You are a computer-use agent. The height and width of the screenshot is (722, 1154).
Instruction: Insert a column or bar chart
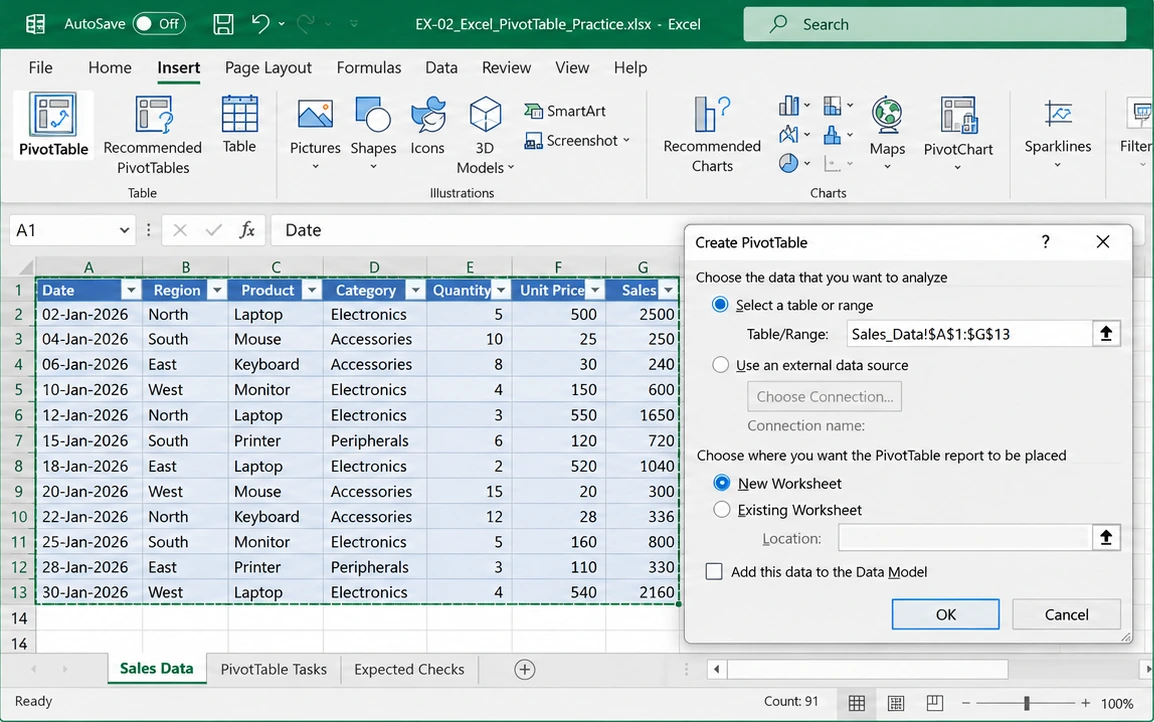[793, 106]
